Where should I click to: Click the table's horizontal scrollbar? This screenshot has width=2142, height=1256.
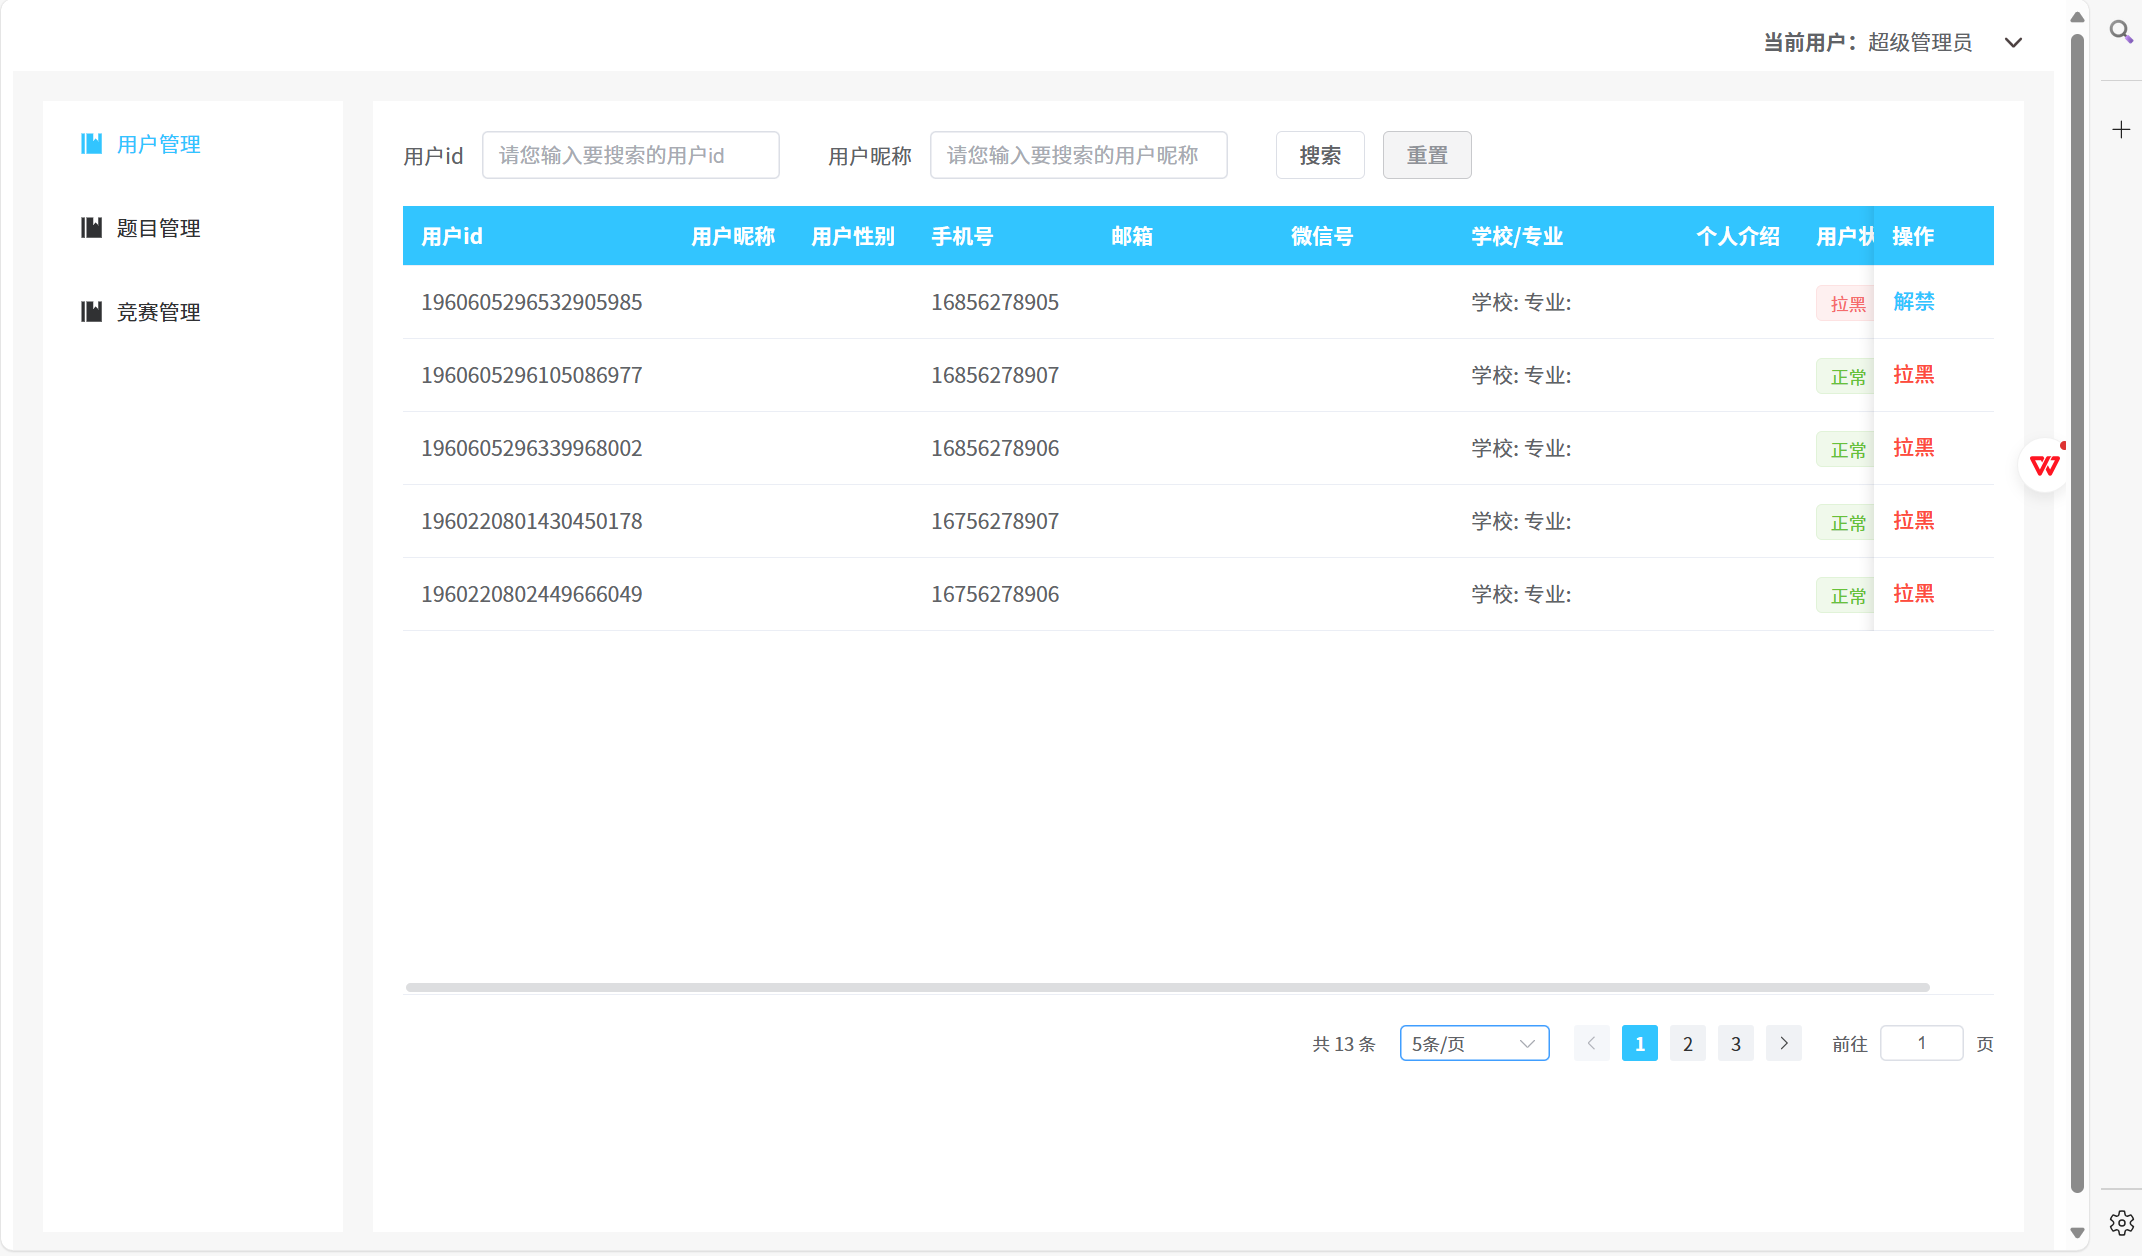pyautogui.click(x=1167, y=987)
